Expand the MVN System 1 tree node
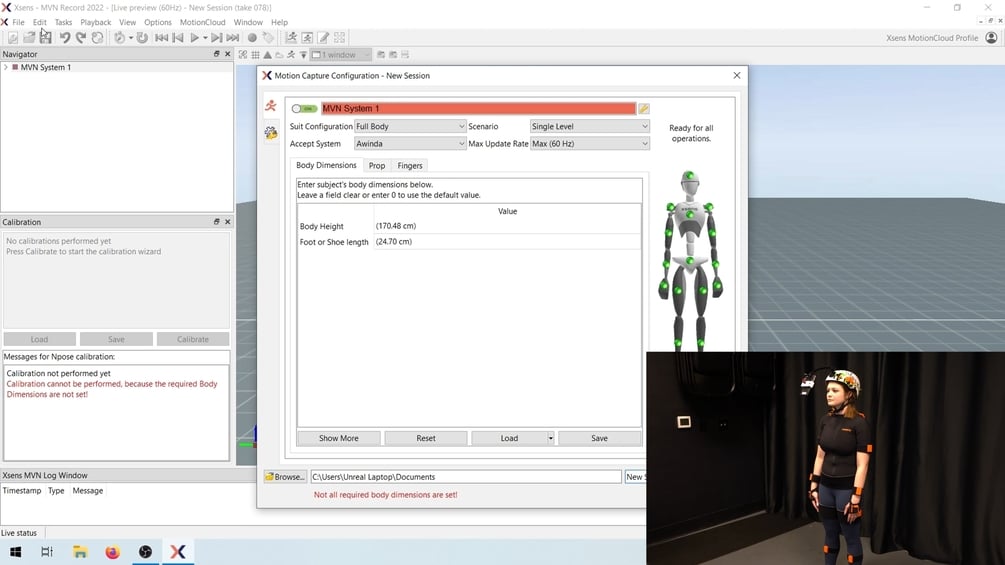The width and height of the screenshot is (1005, 565). [x=6, y=67]
